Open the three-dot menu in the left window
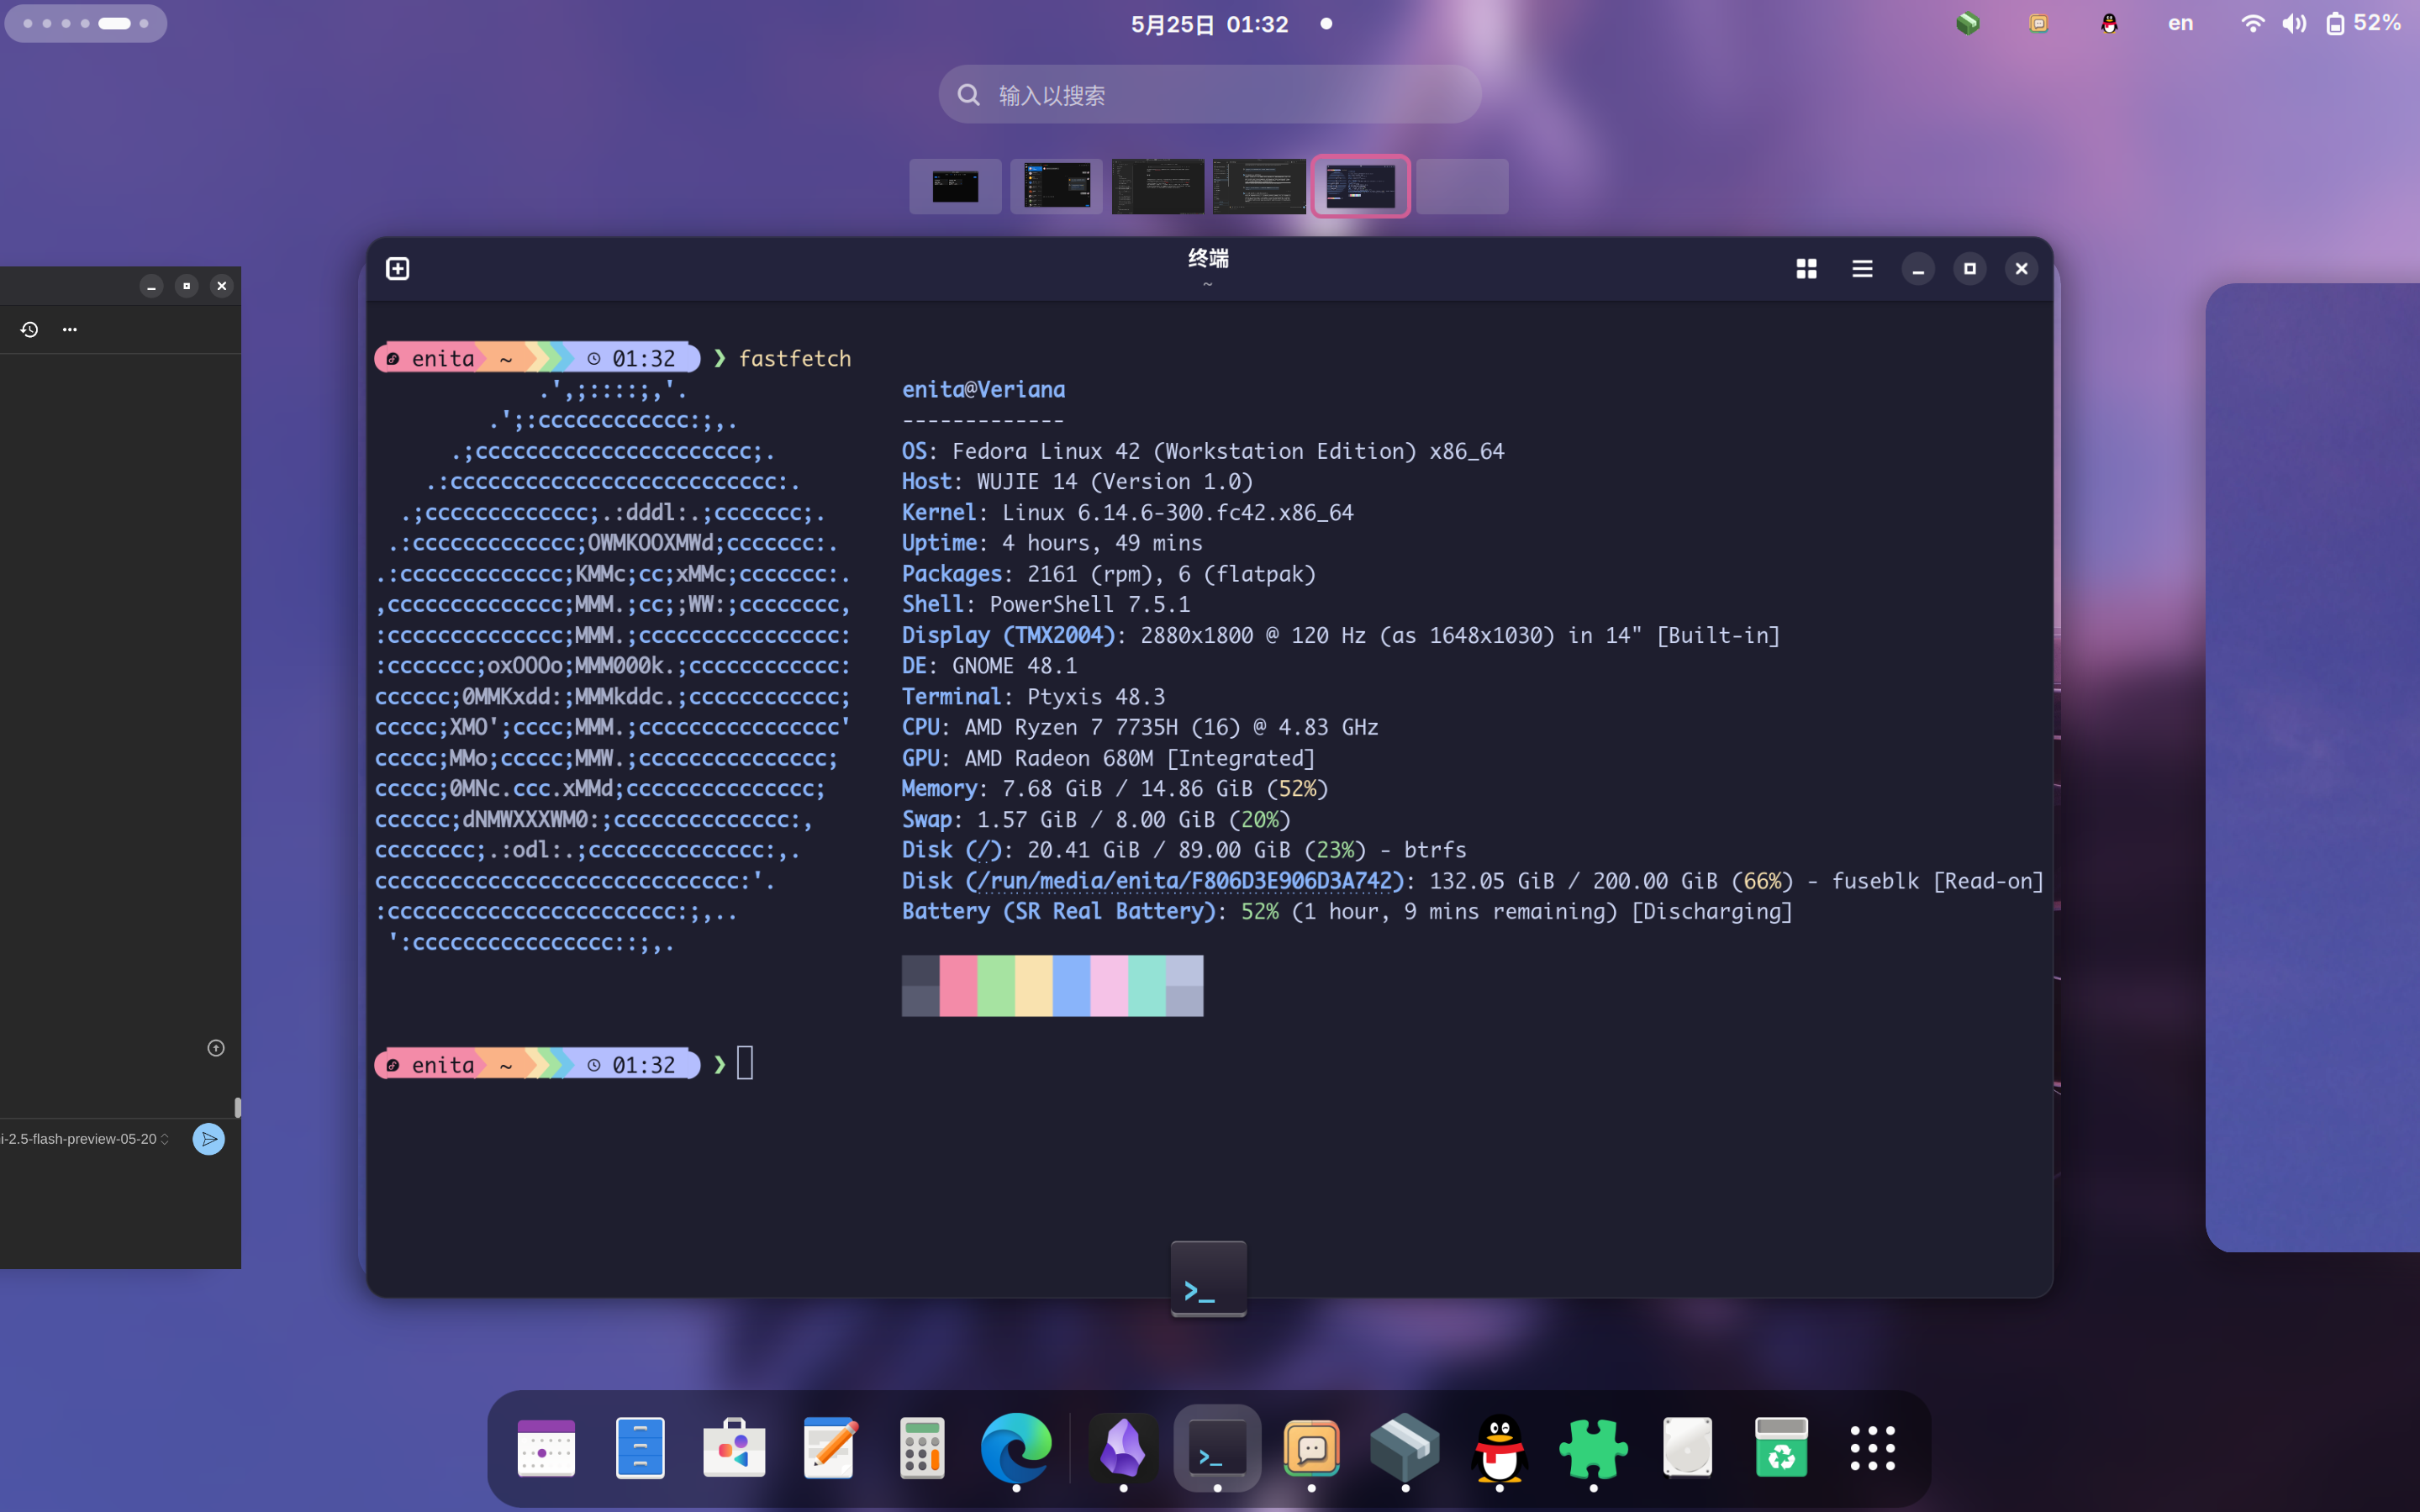This screenshot has height=1512, width=2420. [x=69, y=329]
